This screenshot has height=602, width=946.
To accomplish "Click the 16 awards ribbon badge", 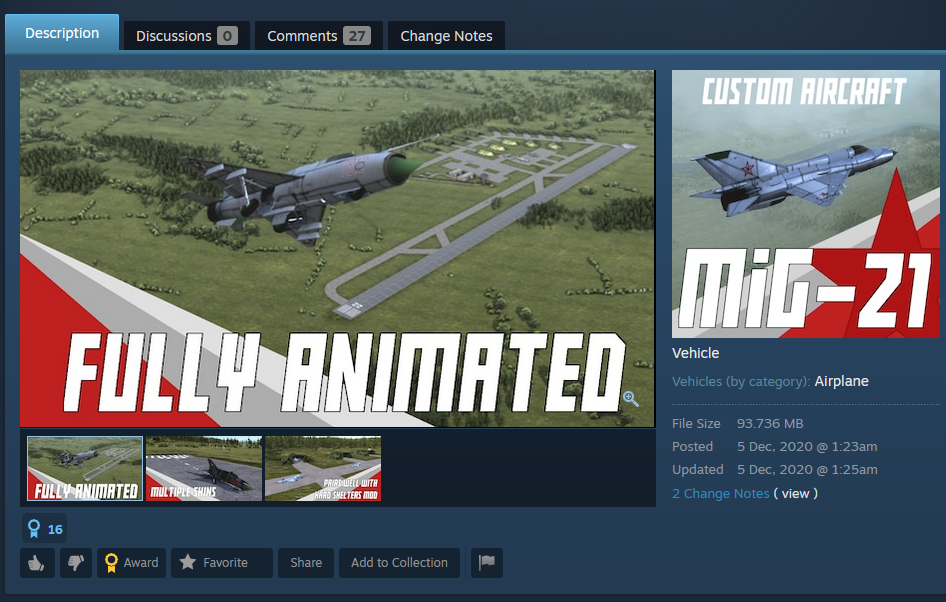I will point(45,529).
